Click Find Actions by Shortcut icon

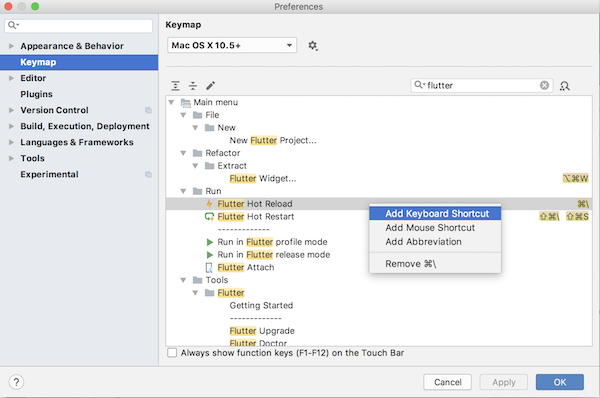pyautogui.click(x=565, y=85)
